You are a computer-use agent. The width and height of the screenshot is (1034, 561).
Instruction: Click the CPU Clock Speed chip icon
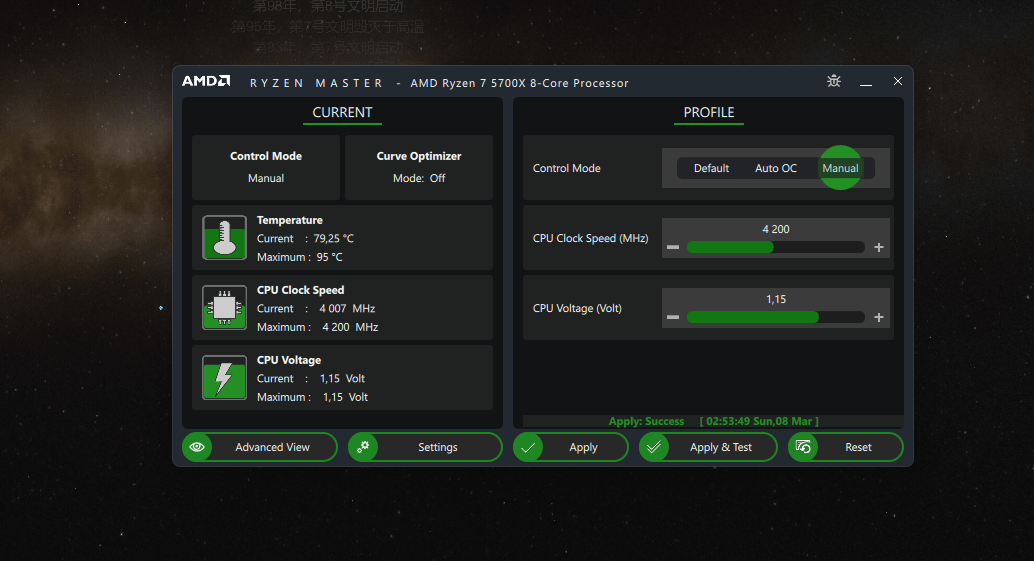224,308
